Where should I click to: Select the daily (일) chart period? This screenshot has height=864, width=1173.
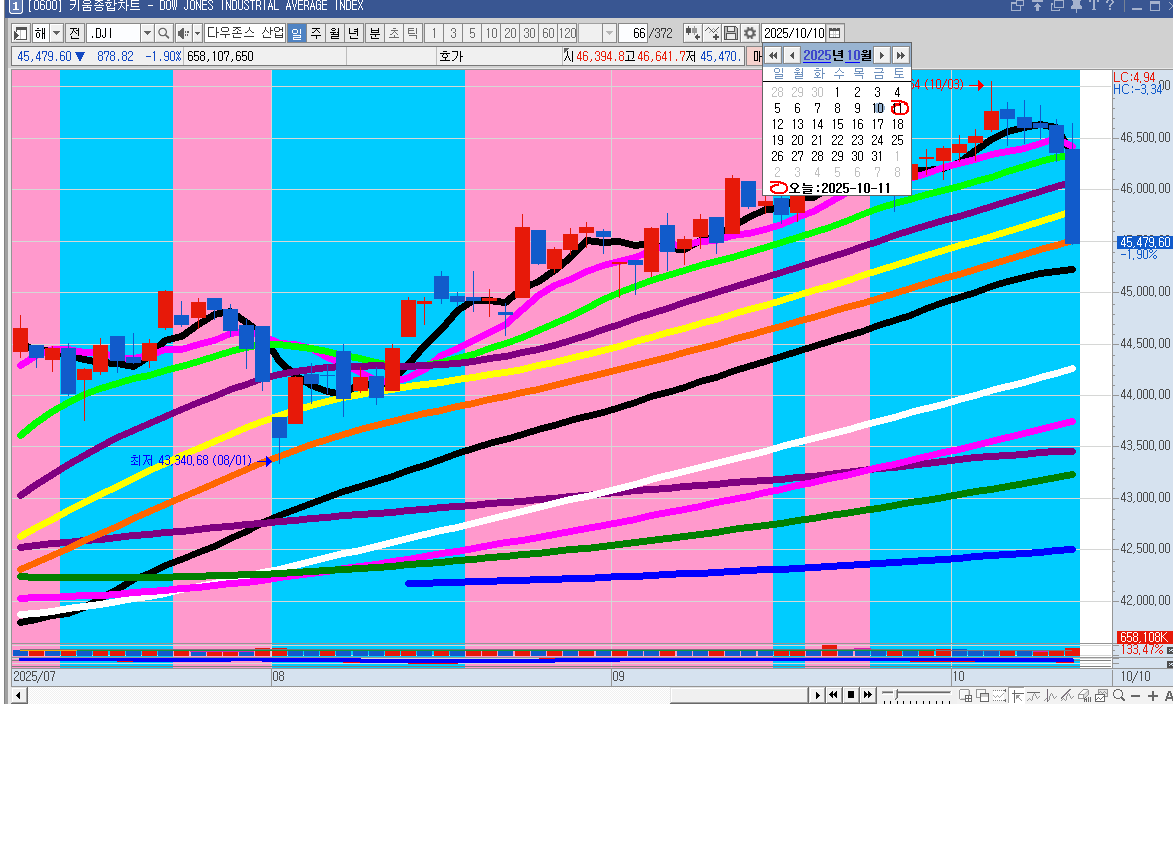[x=296, y=34]
